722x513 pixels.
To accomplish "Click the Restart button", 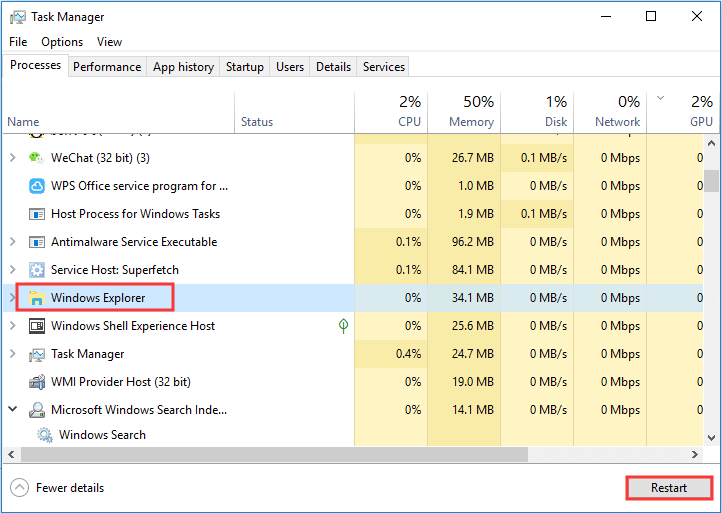I will pos(669,488).
